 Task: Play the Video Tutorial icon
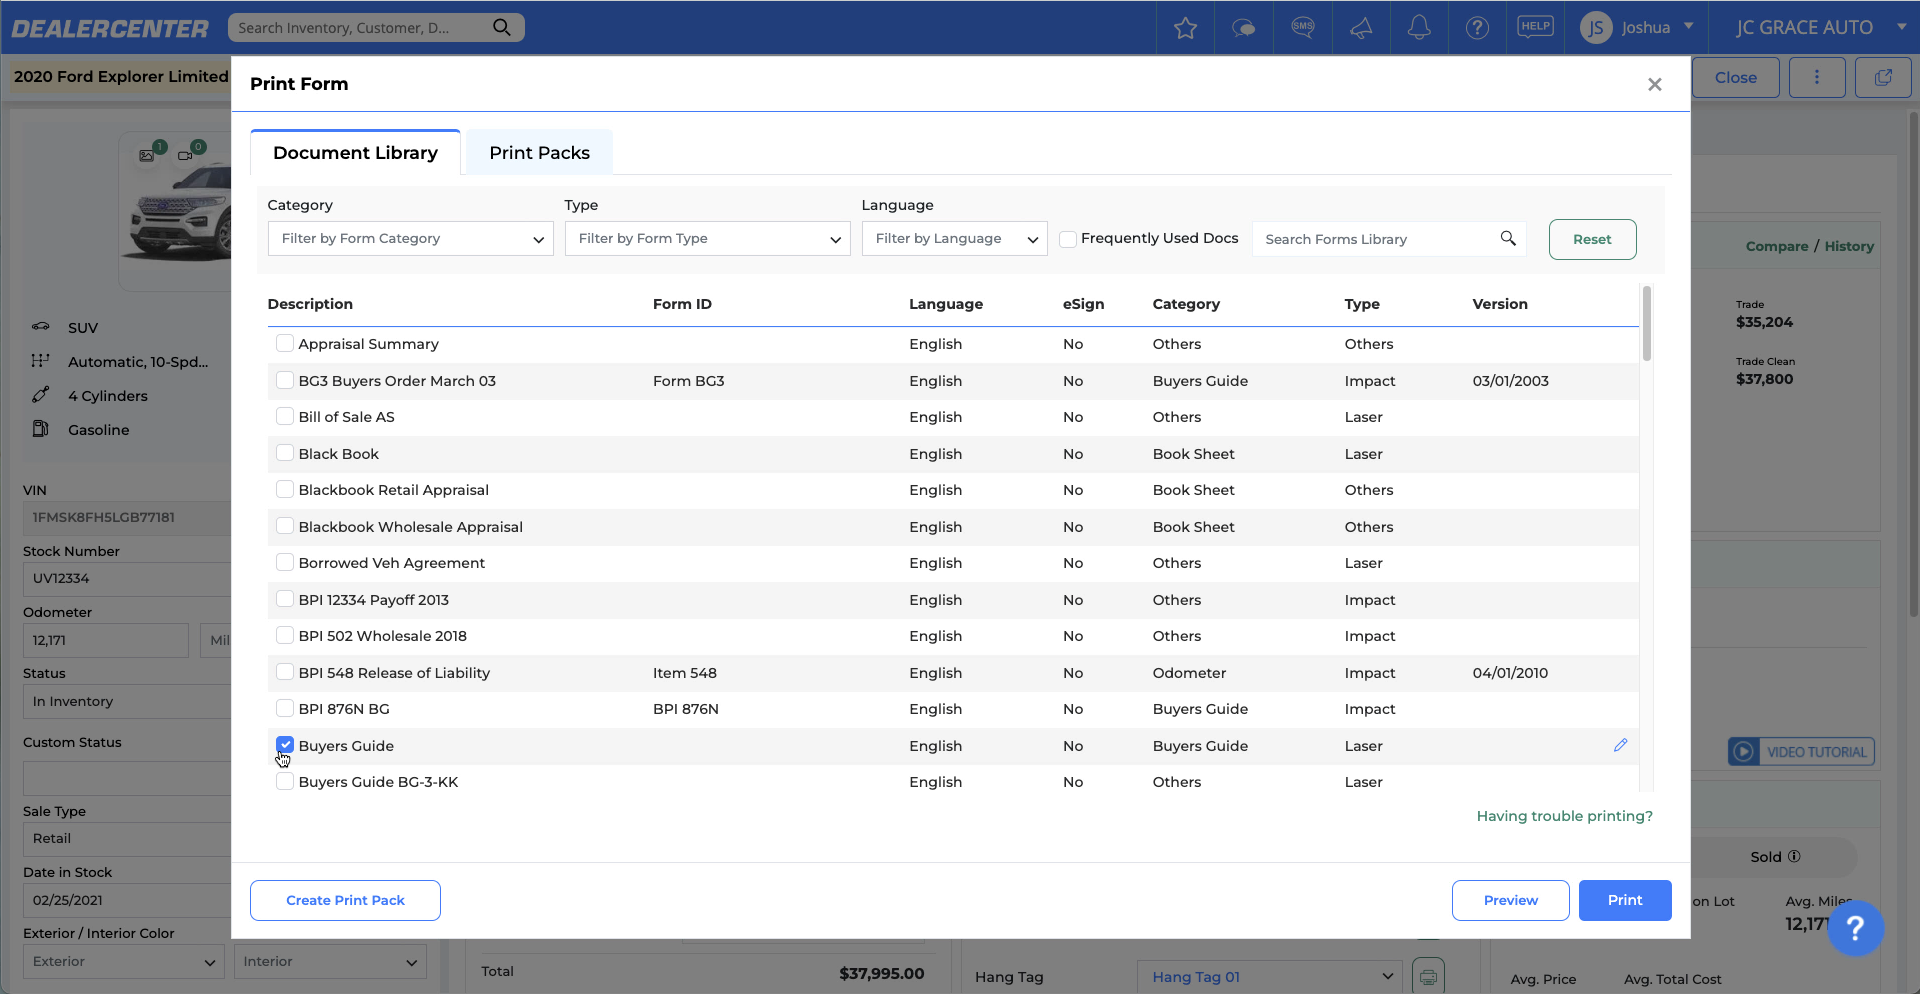click(x=1743, y=752)
